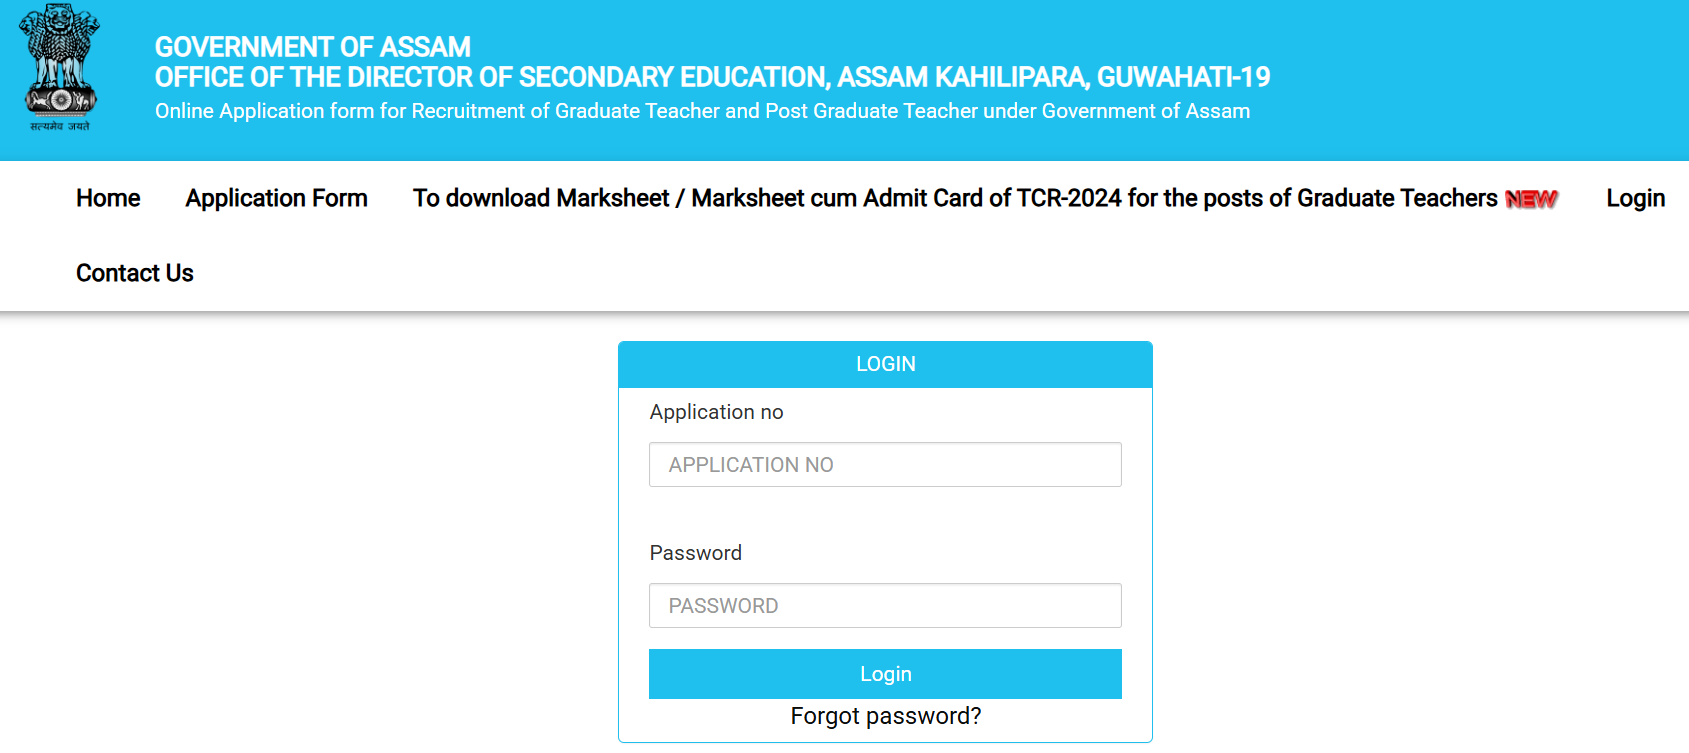Click the Office of the Director heading line
This screenshot has height=753, width=1689.
[712, 77]
